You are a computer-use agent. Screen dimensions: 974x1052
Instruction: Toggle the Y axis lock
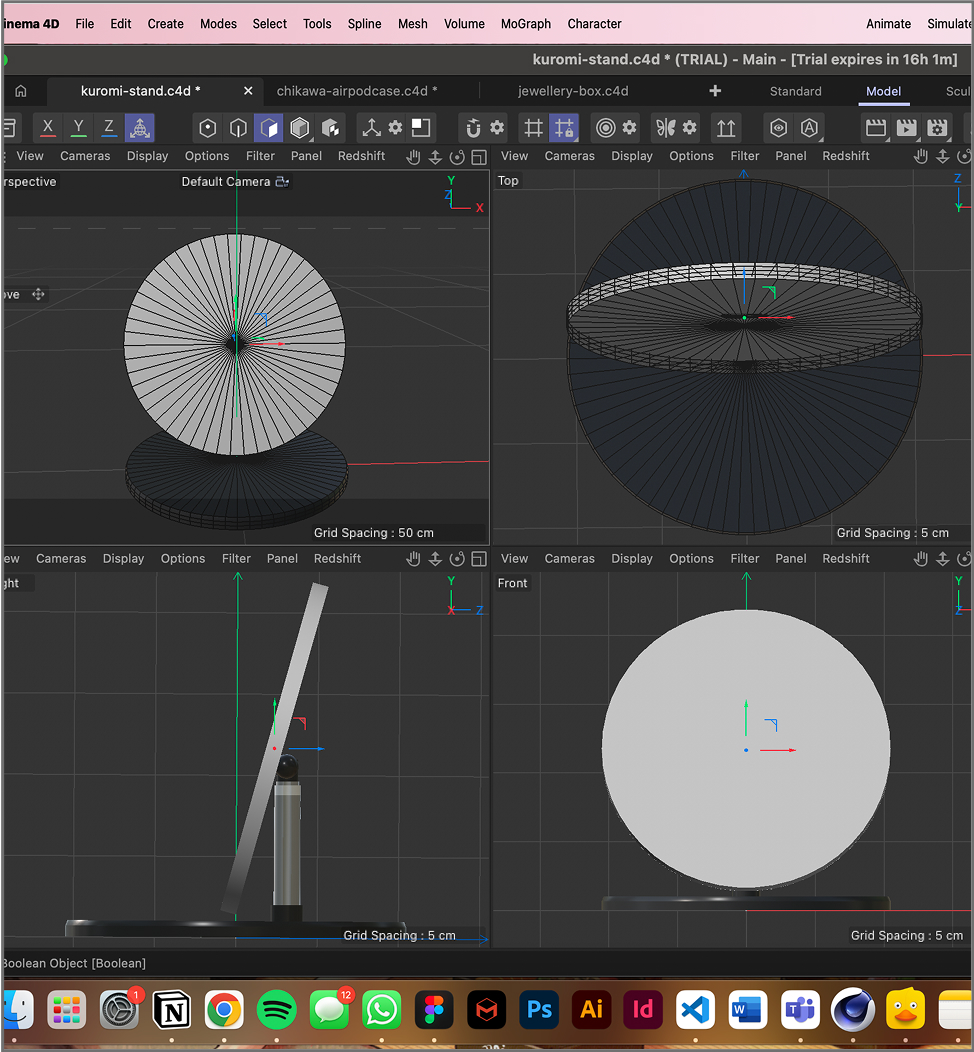[78, 128]
